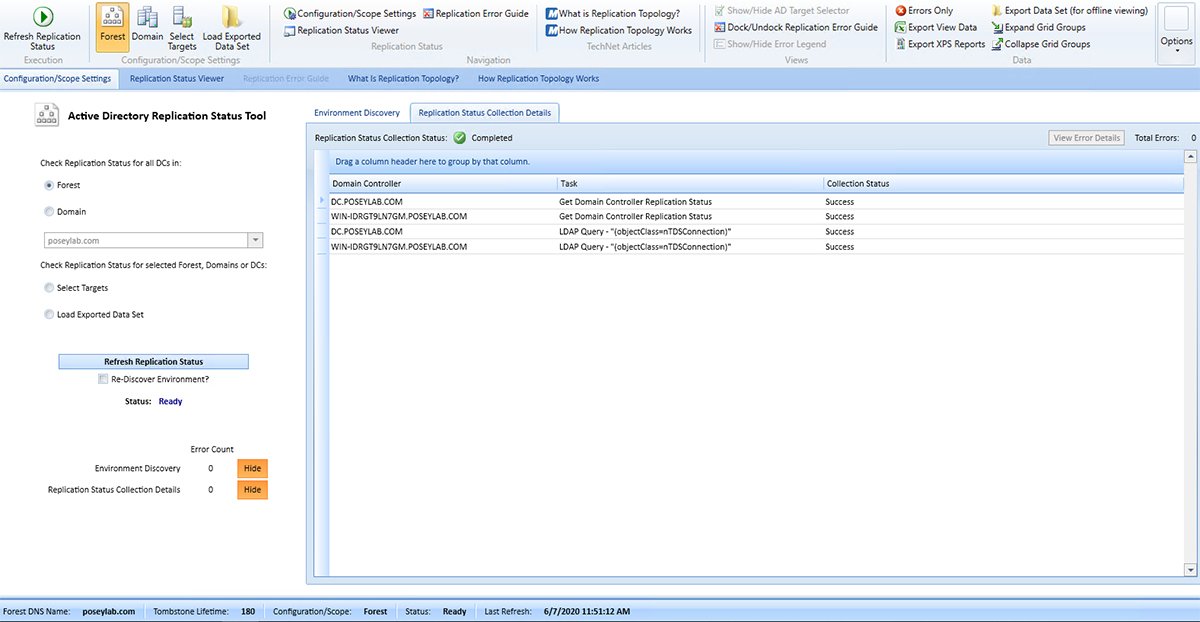Open the poseylab.com domain dropdown

click(255, 240)
